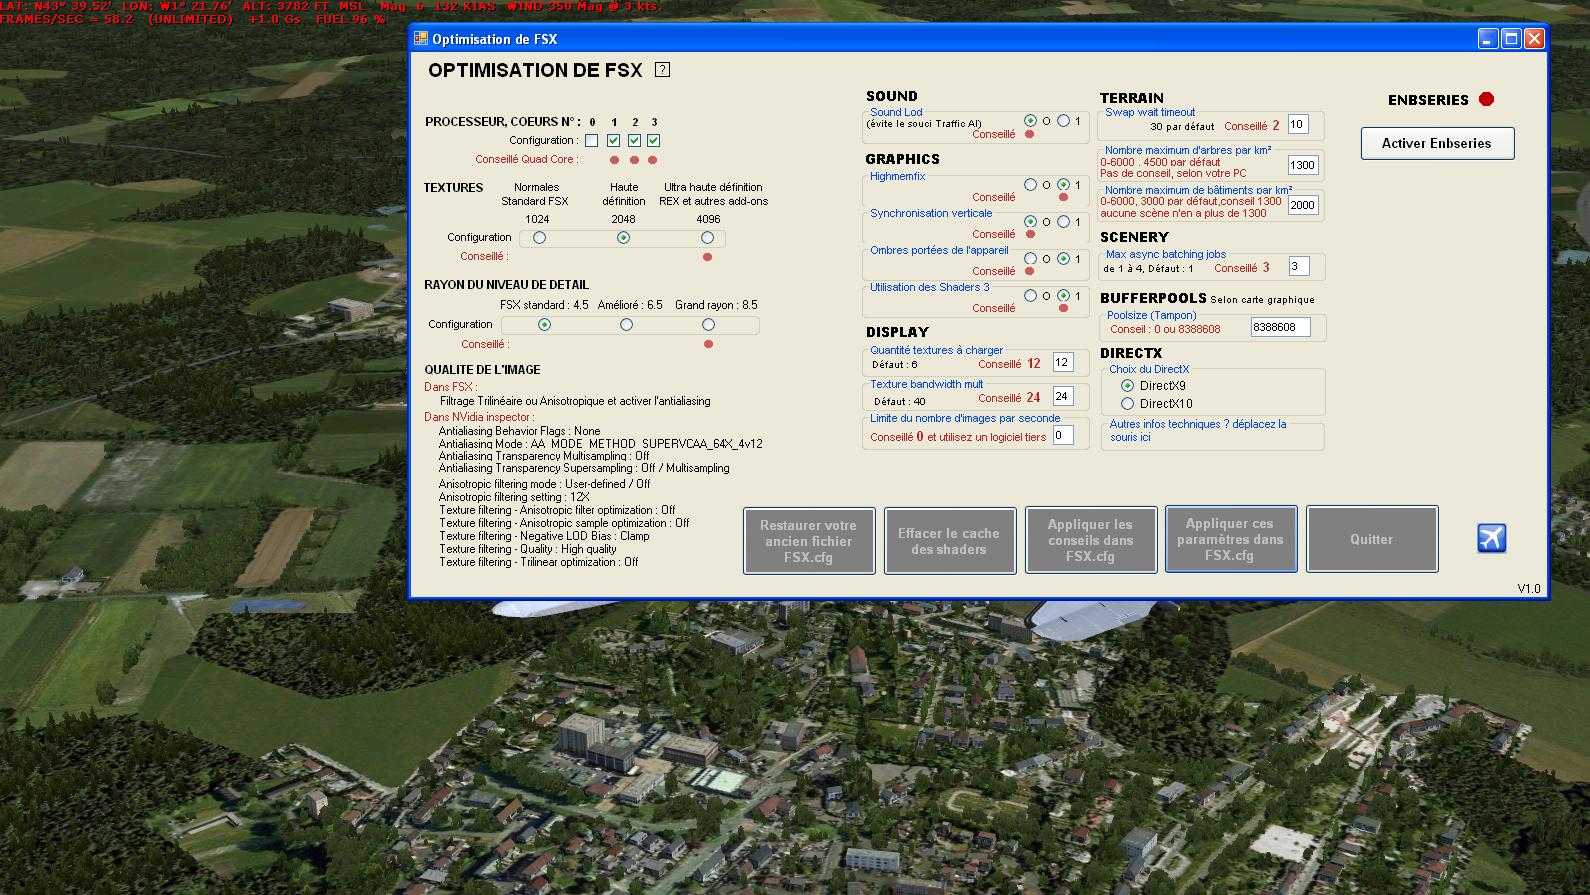
Task: Click Restaurer votre ancien fichier FSX.cfg
Action: point(808,541)
